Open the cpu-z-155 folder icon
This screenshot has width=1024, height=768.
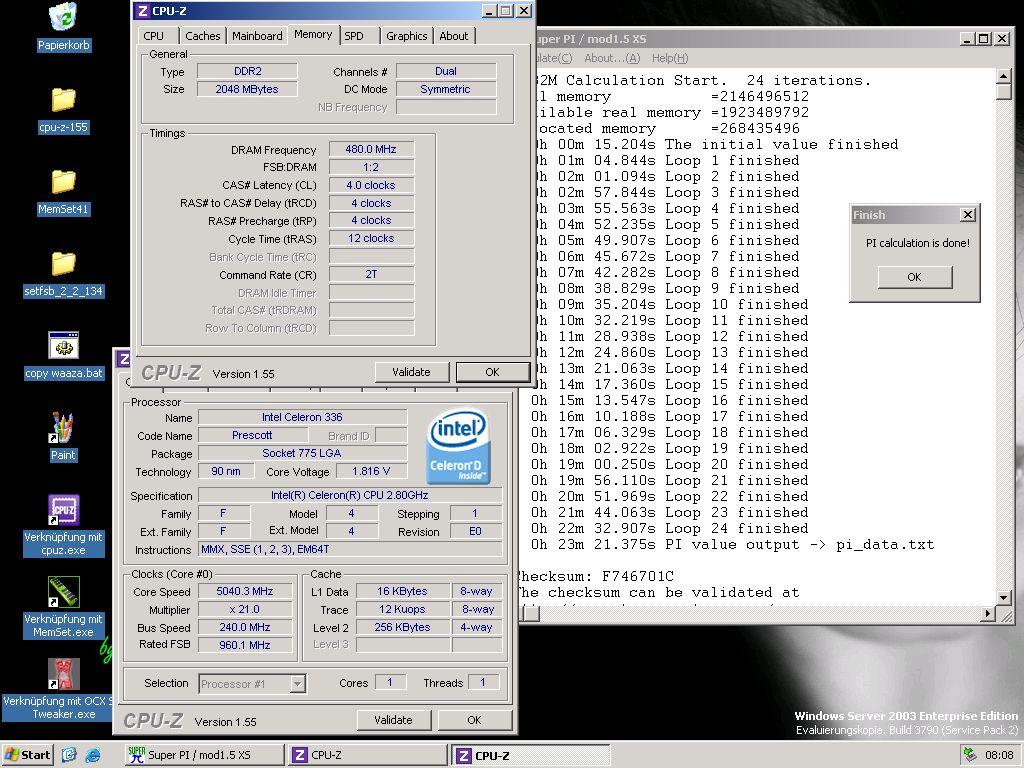pyautogui.click(x=63, y=100)
